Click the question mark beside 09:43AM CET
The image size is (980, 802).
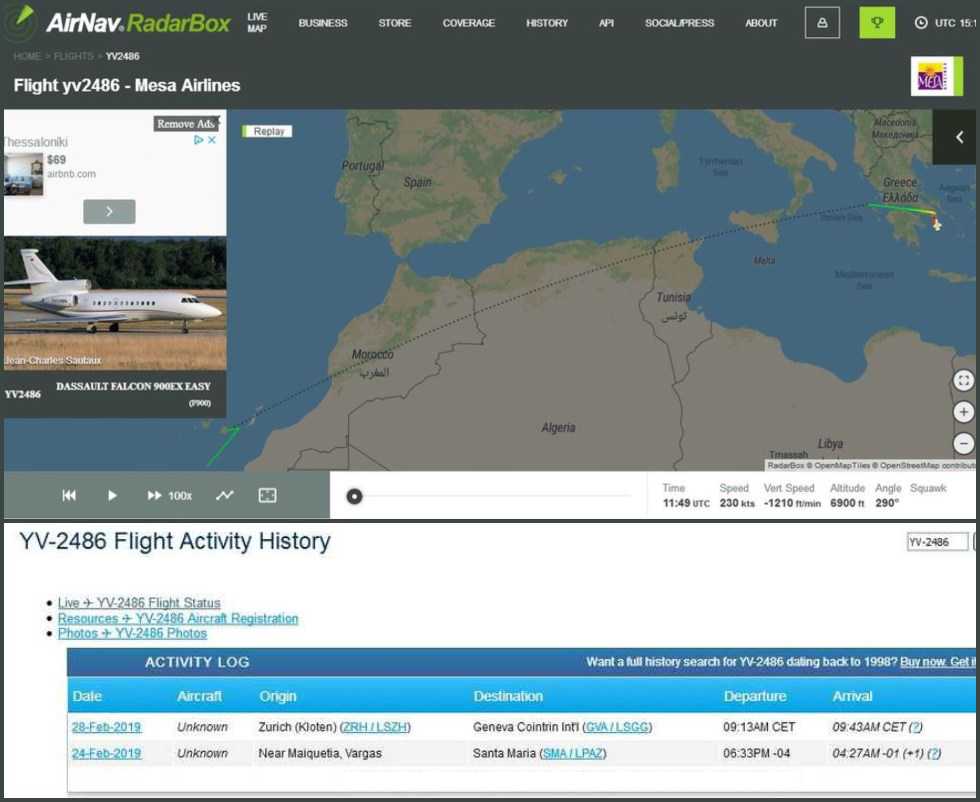tap(916, 727)
